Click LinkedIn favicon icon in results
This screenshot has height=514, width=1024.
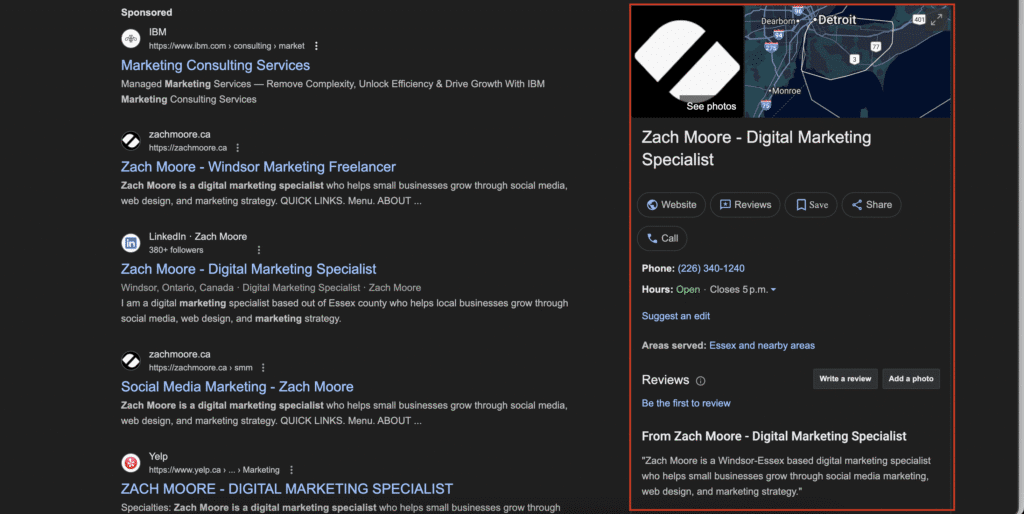pyautogui.click(x=130, y=243)
